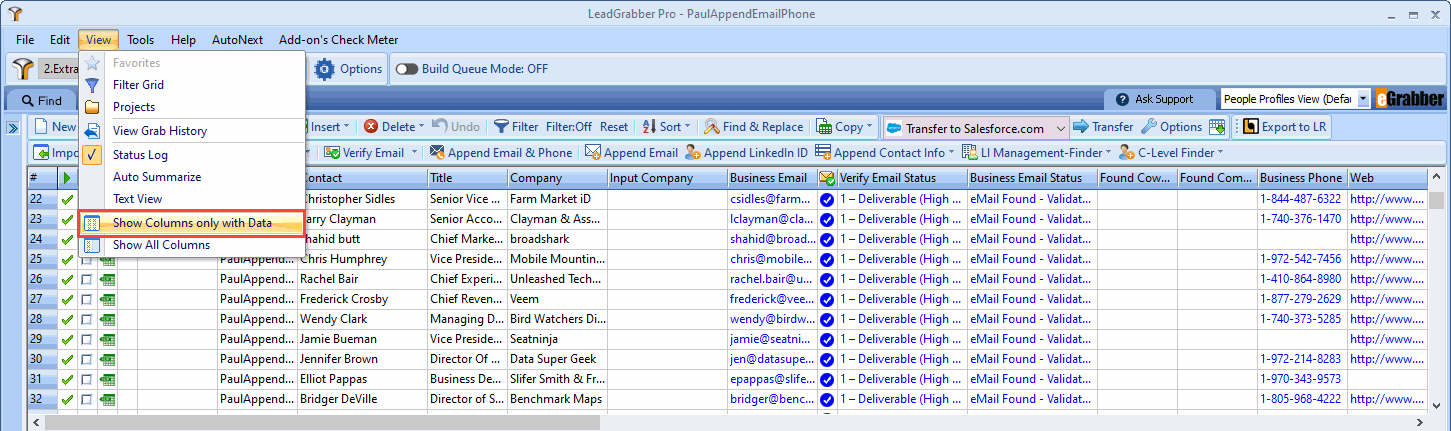1451x431 pixels.
Task: Click the Find & Replace icon
Action: point(711,127)
